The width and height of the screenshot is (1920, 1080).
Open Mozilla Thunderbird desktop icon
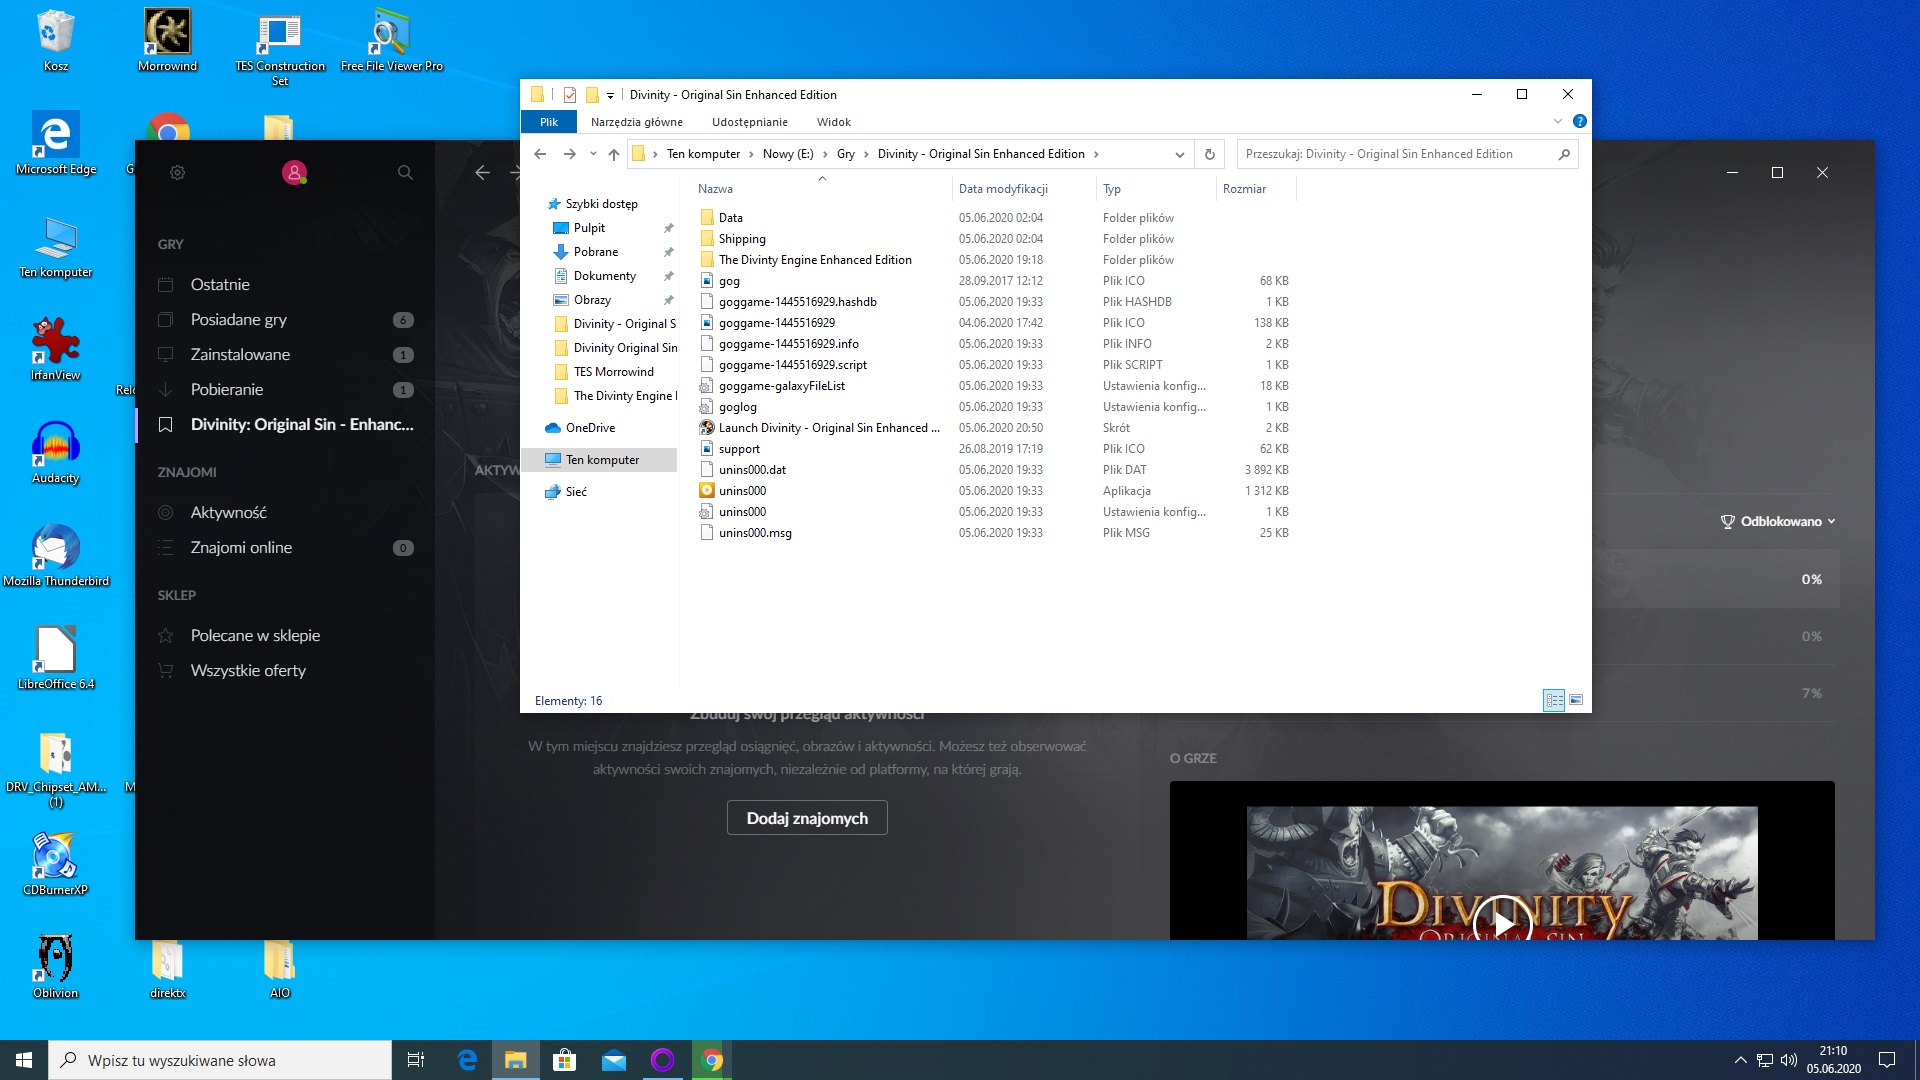56,554
